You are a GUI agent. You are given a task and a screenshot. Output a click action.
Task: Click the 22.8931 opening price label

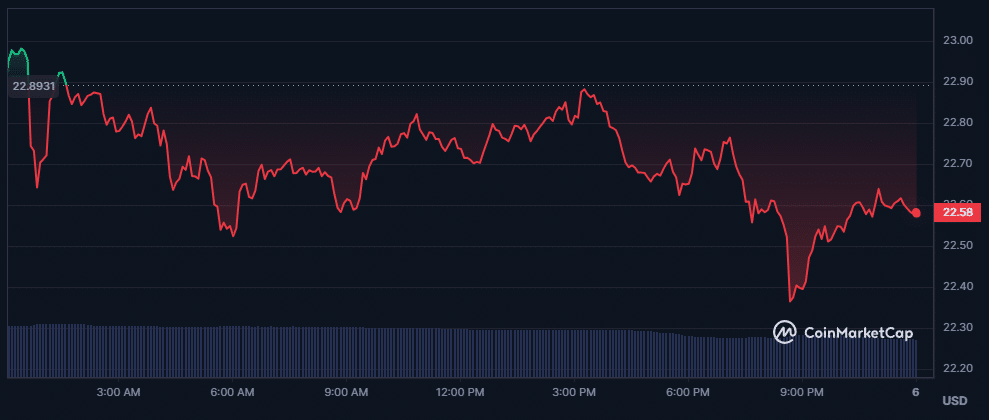coord(32,87)
